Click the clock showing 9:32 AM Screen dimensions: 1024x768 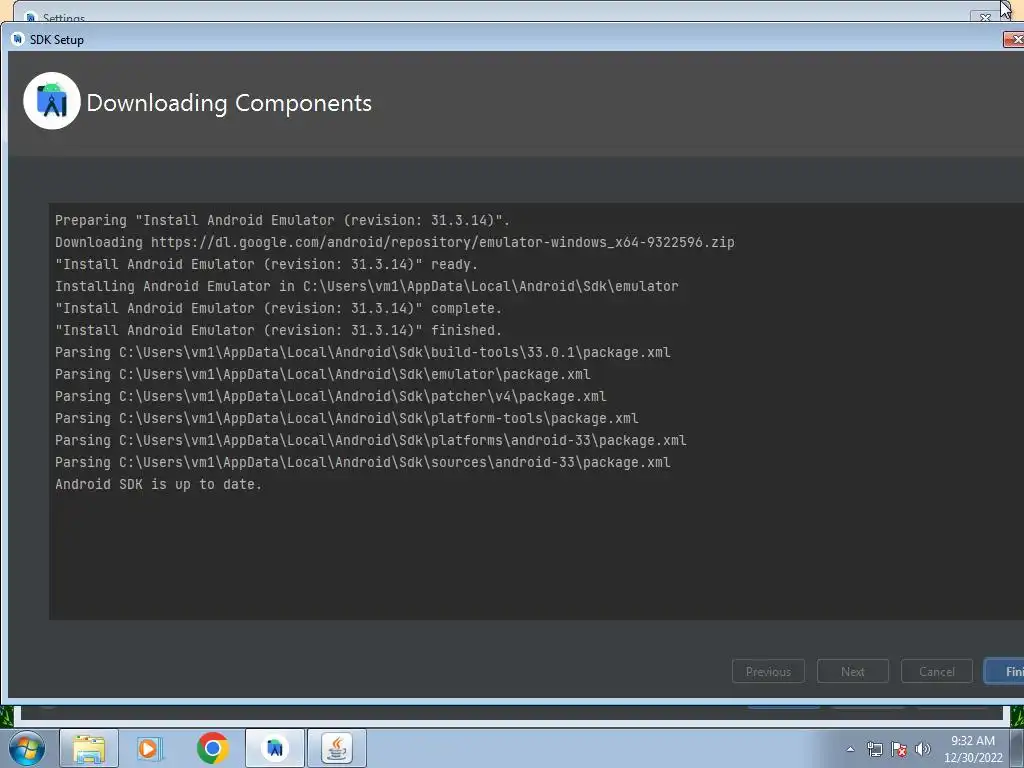(x=973, y=741)
